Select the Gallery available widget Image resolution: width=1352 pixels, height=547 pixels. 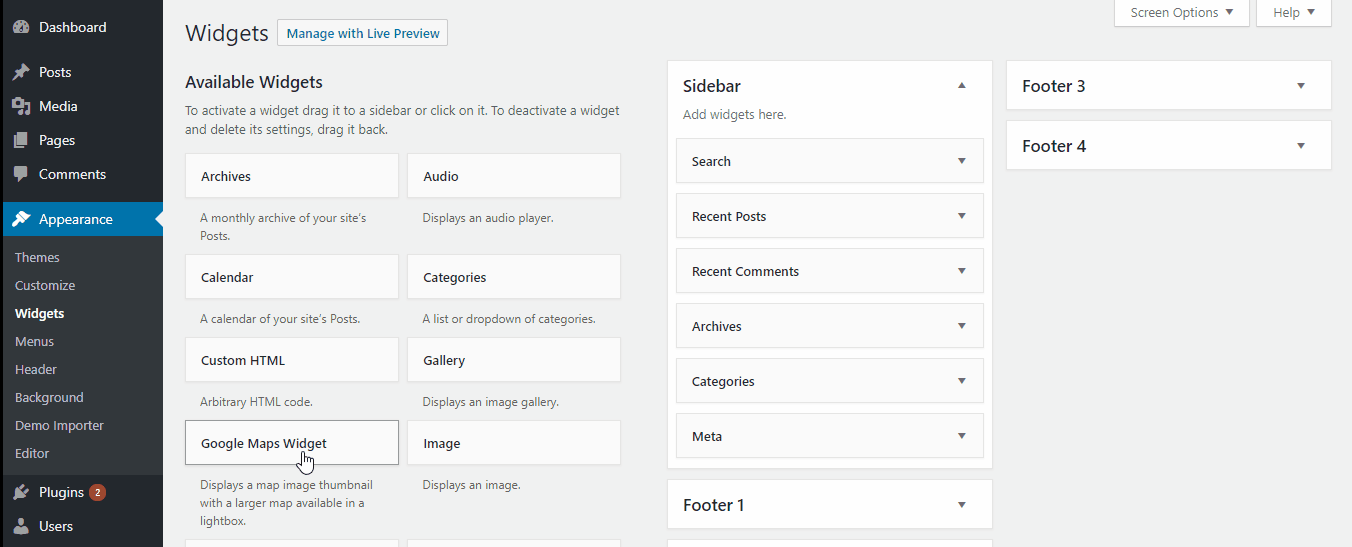514,360
